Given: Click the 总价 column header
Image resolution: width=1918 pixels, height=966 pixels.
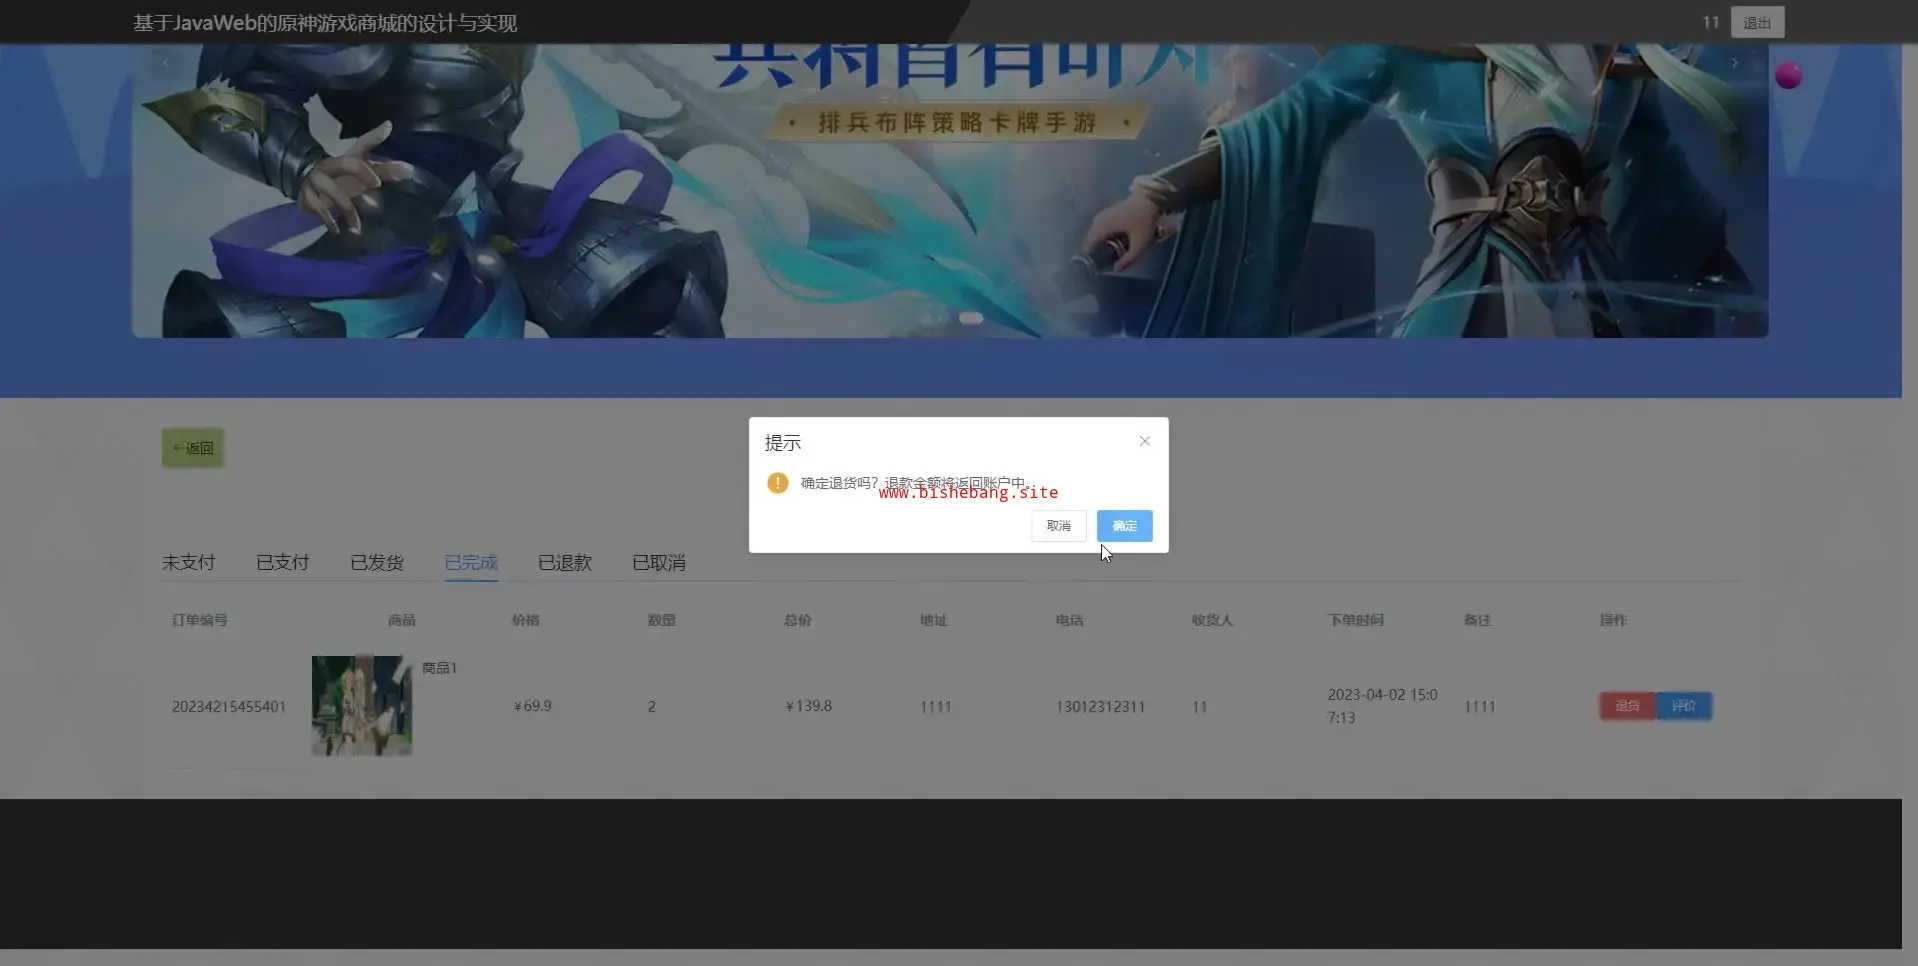Looking at the screenshot, I should click(798, 620).
